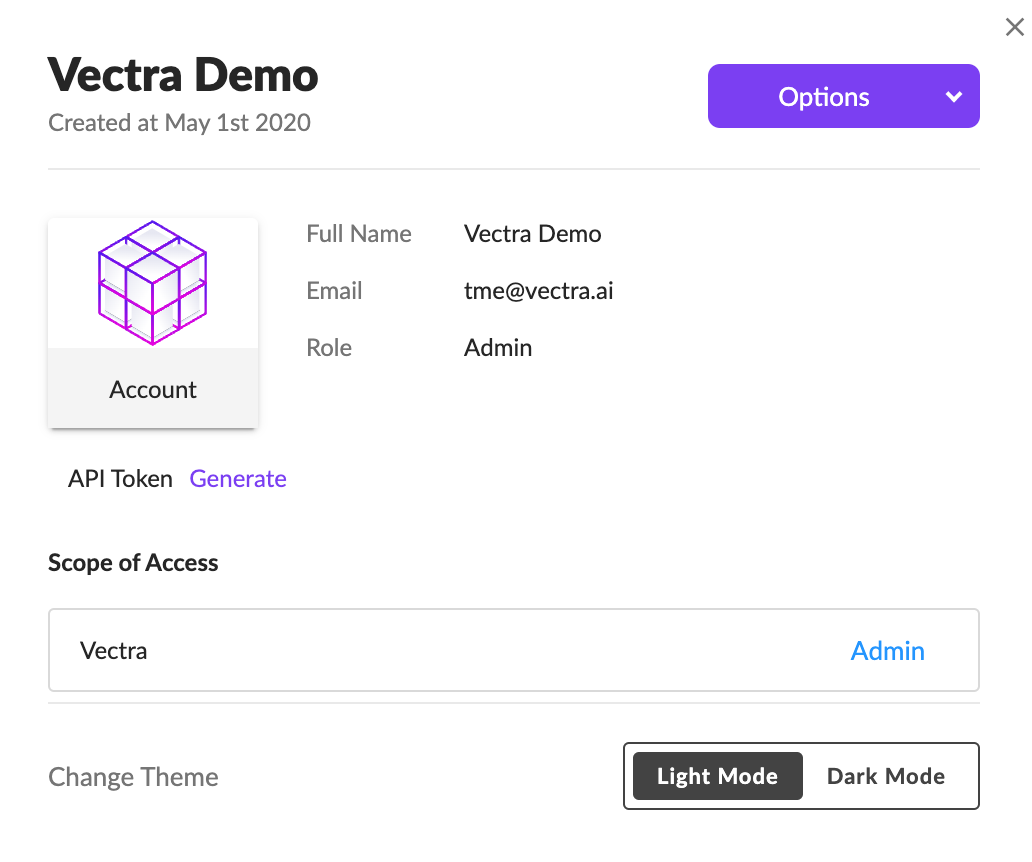The image size is (1032, 862).
Task: Open the Admin scope link for Vectra
Action: click(x=887, y=651)
